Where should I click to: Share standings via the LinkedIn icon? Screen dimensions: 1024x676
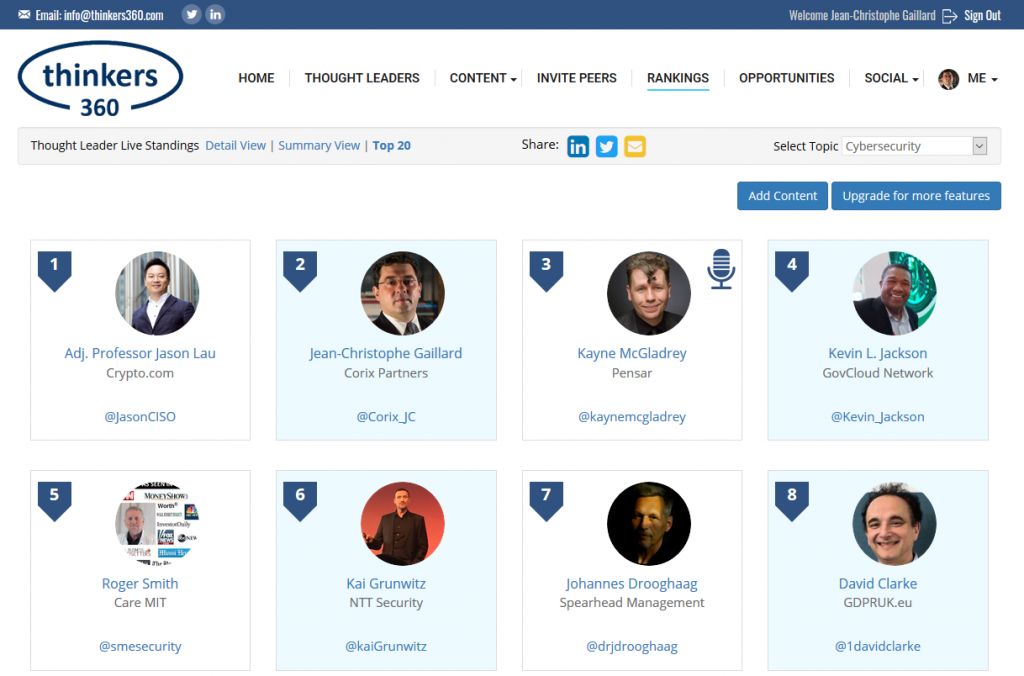point(578,146)
